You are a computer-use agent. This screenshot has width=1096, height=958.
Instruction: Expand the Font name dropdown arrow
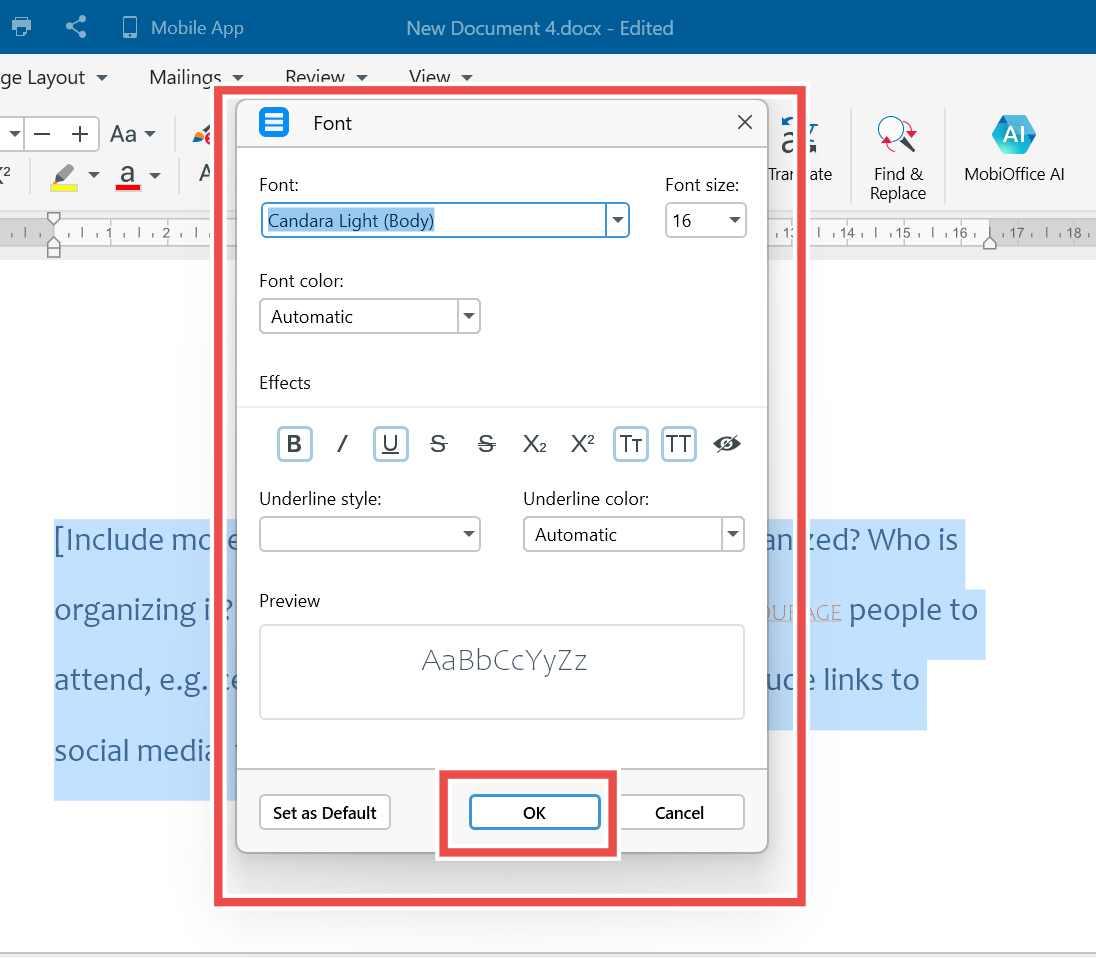point(618,220)
